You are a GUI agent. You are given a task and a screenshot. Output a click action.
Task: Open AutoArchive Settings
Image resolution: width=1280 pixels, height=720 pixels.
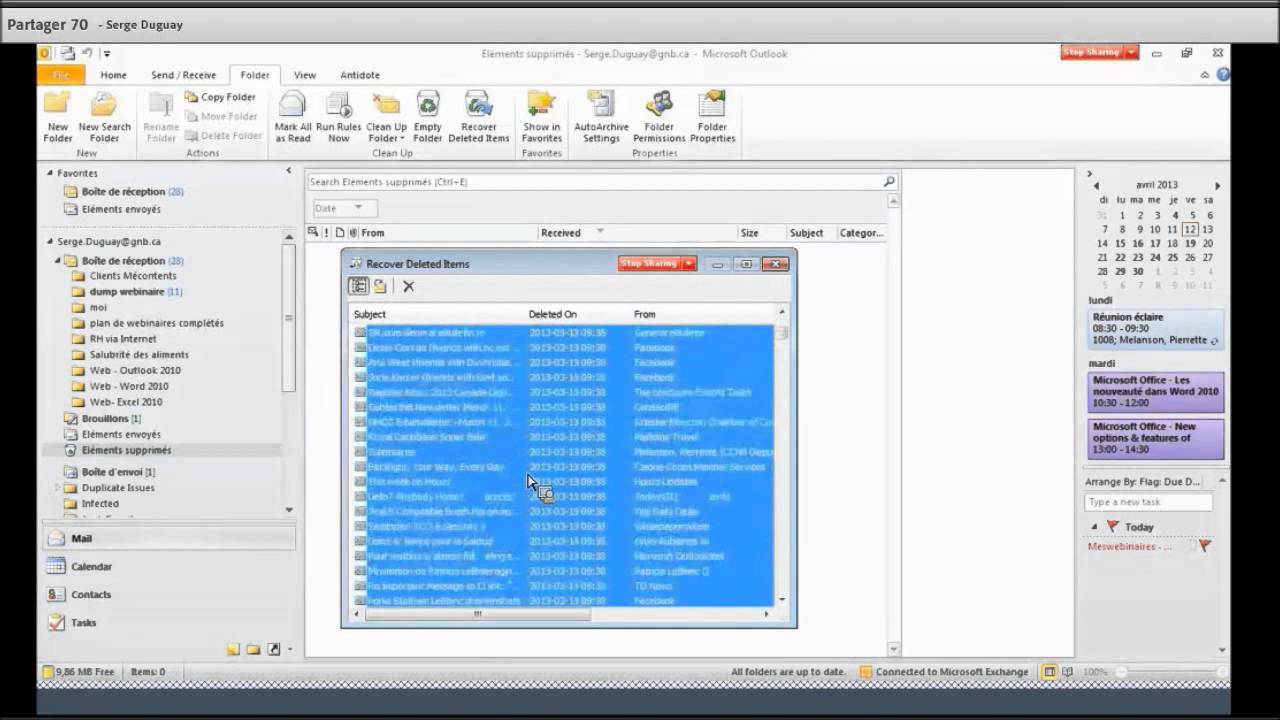[x=601, y=117]
